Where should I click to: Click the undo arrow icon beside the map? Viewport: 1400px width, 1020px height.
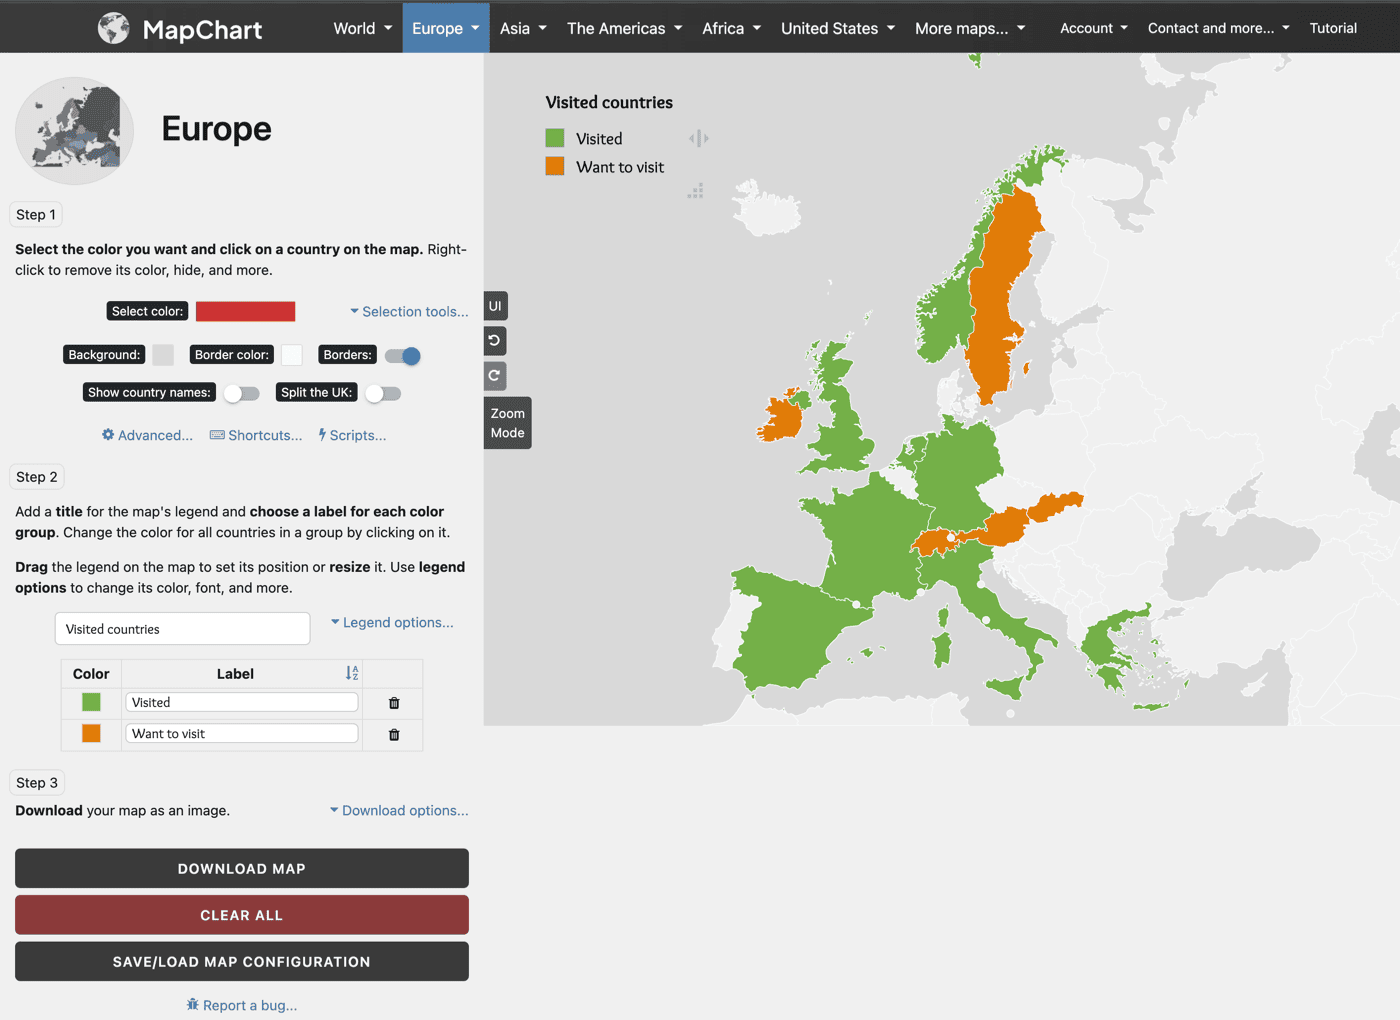click(495, 341)
